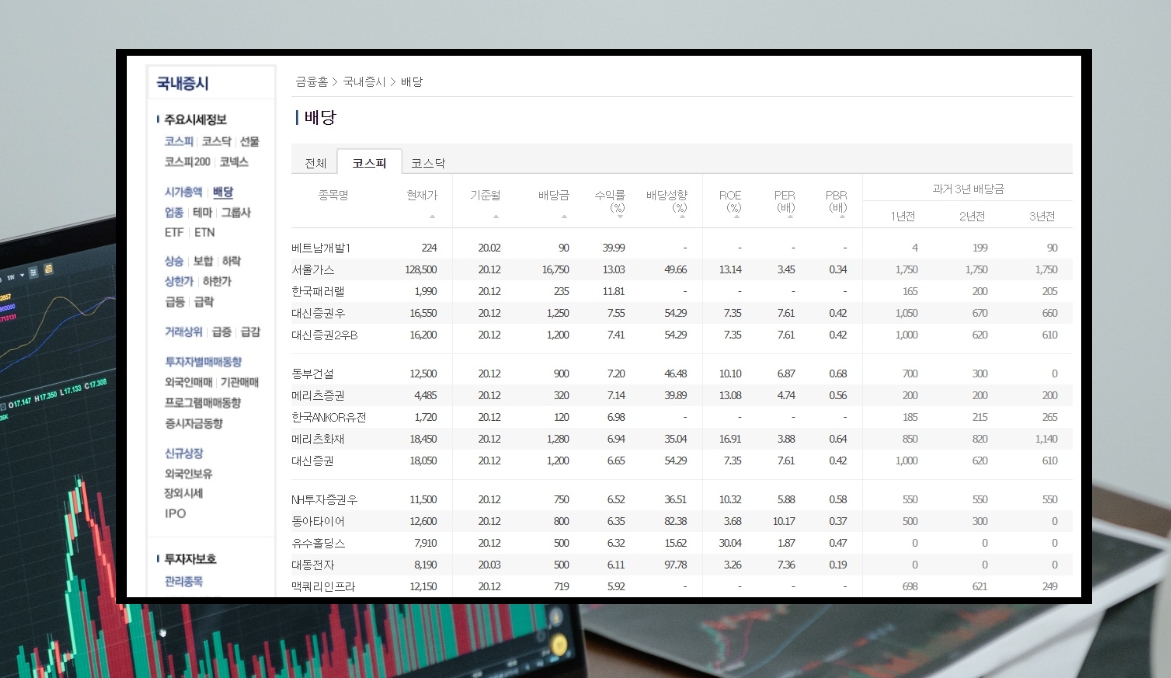Open 업종 in sidebar

(174, 212)
